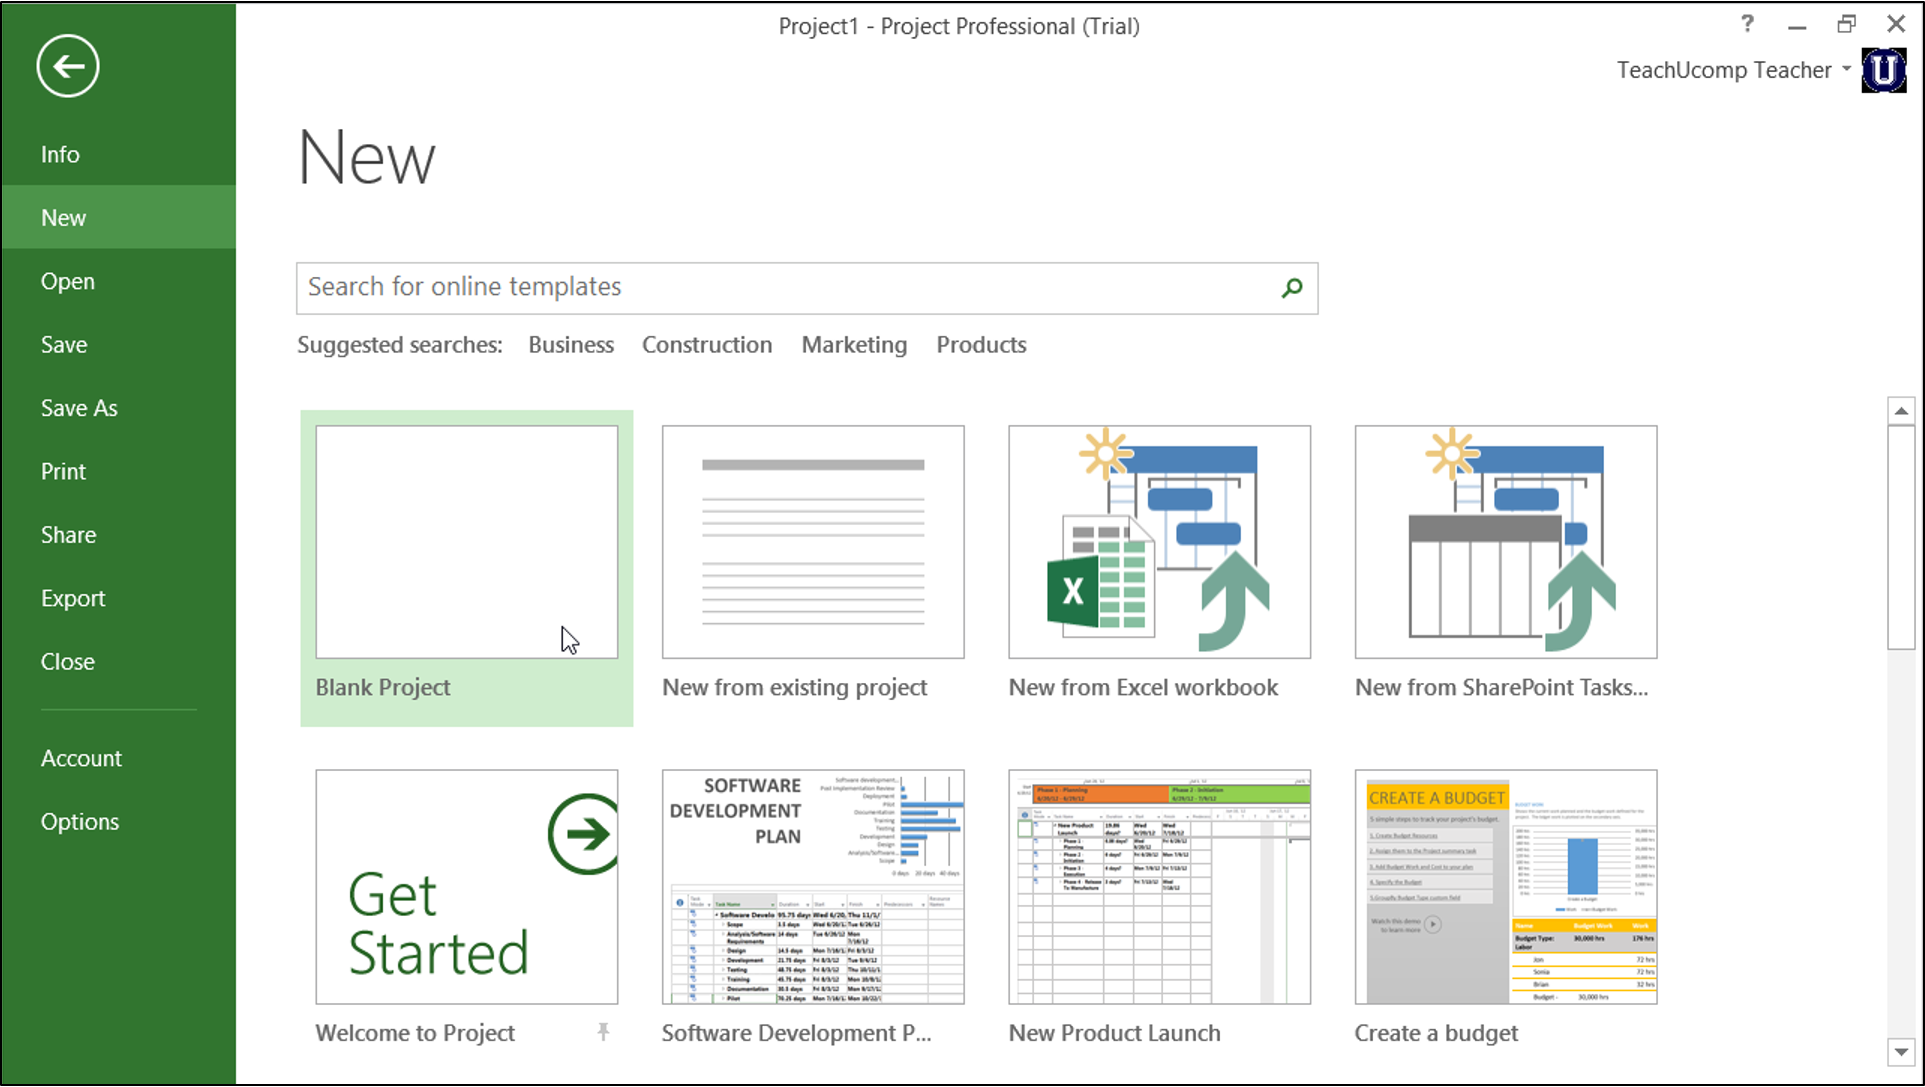Open the Options dialog
This screenshot has width=1925, height=1087.
pyautogui.click(x=80, y=821)
